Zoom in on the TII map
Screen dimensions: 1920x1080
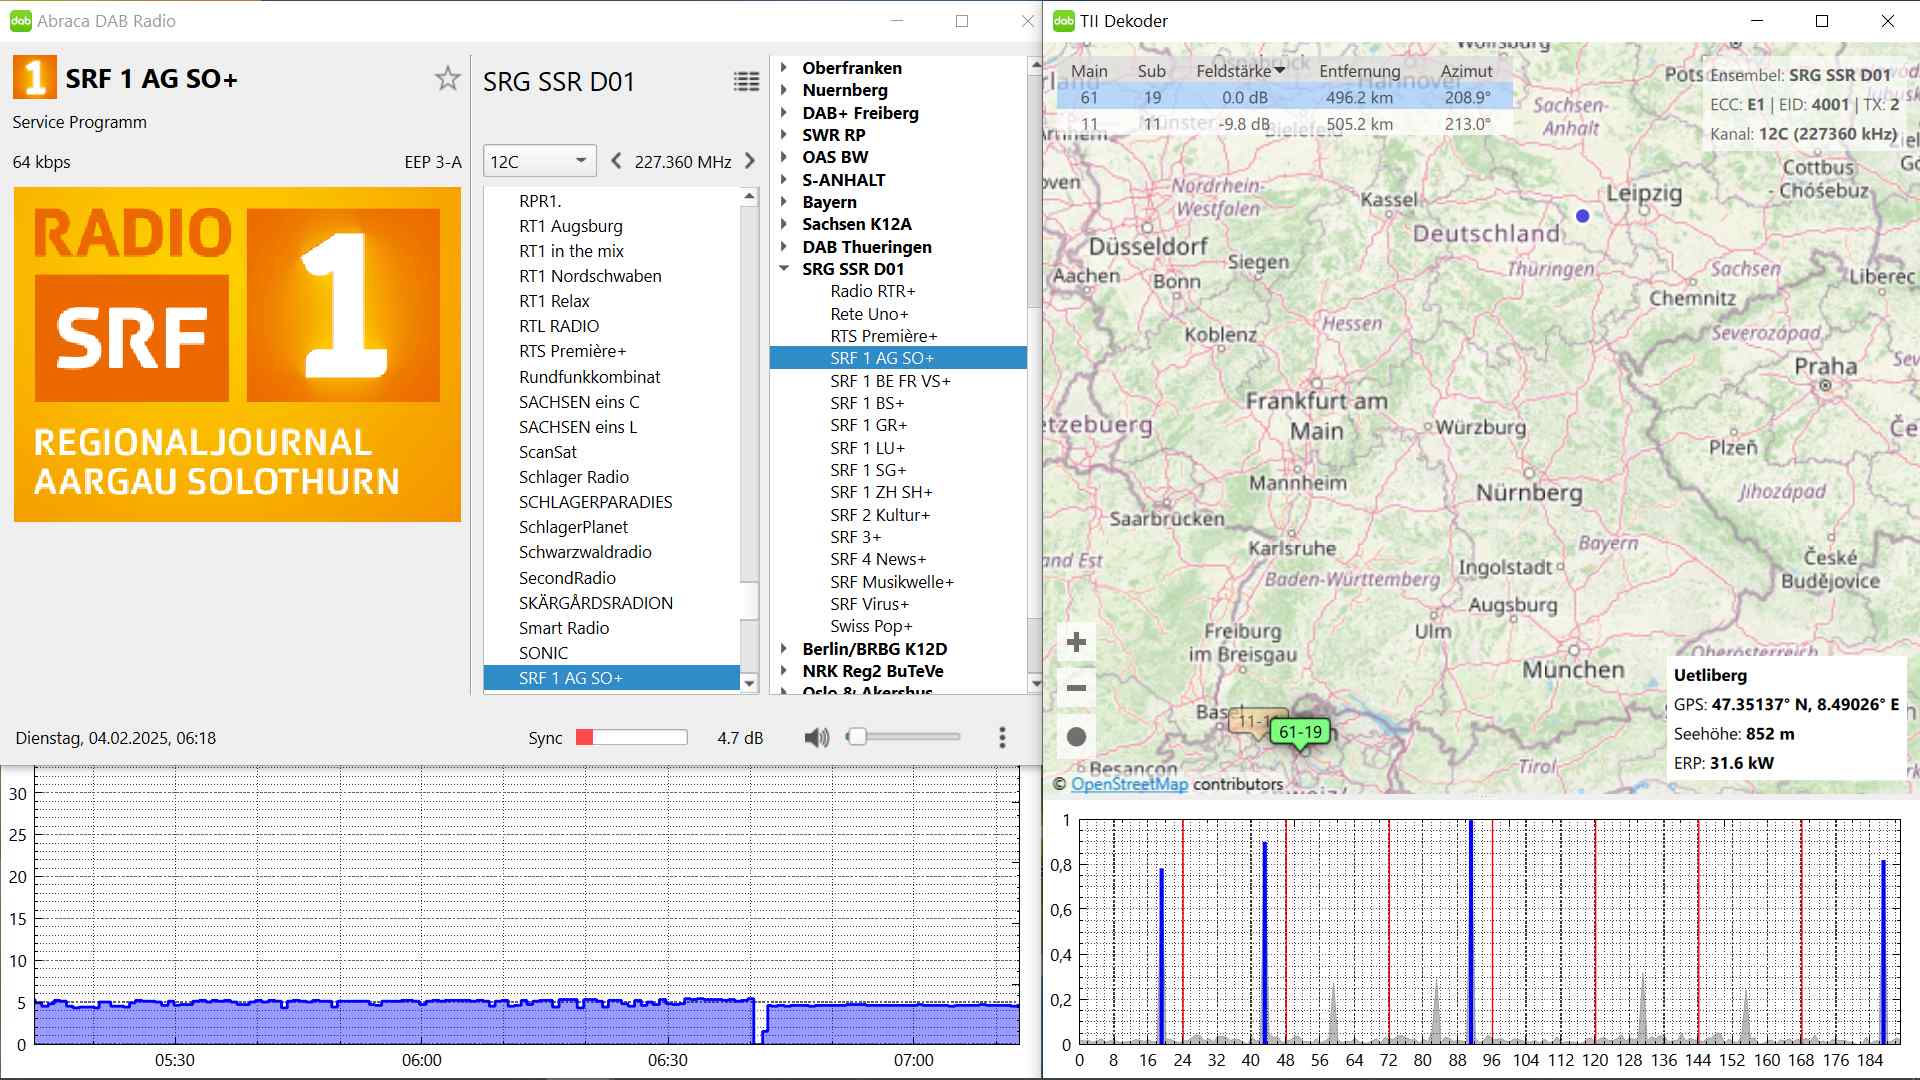[x=1076, y=642]
